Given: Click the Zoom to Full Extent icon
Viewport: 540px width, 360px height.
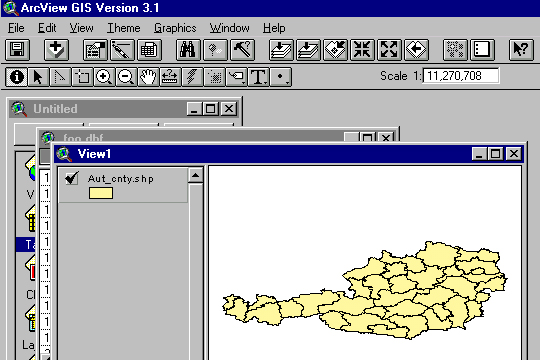Looking at the screenshot, I should click(281, 50).
